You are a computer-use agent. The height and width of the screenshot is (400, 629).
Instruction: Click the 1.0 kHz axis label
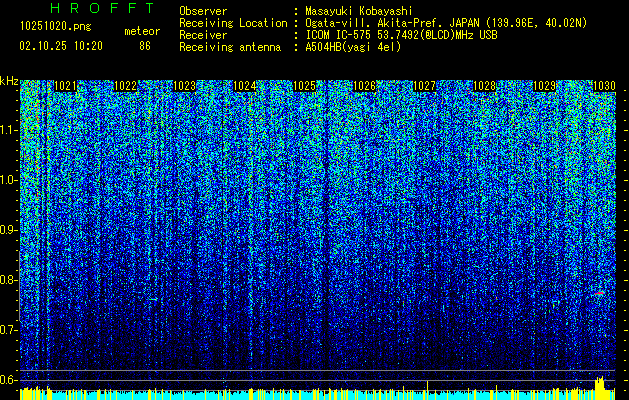(9, 180)
